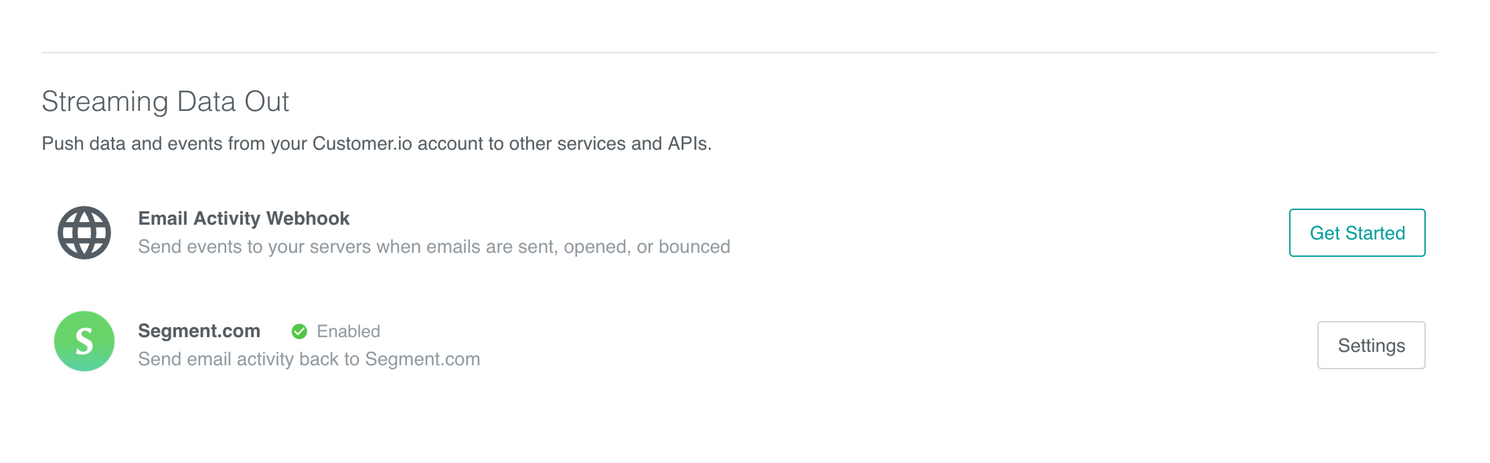
Task: Click the 'Push data and events' subtitle text
Action: [x=376, y=143]
